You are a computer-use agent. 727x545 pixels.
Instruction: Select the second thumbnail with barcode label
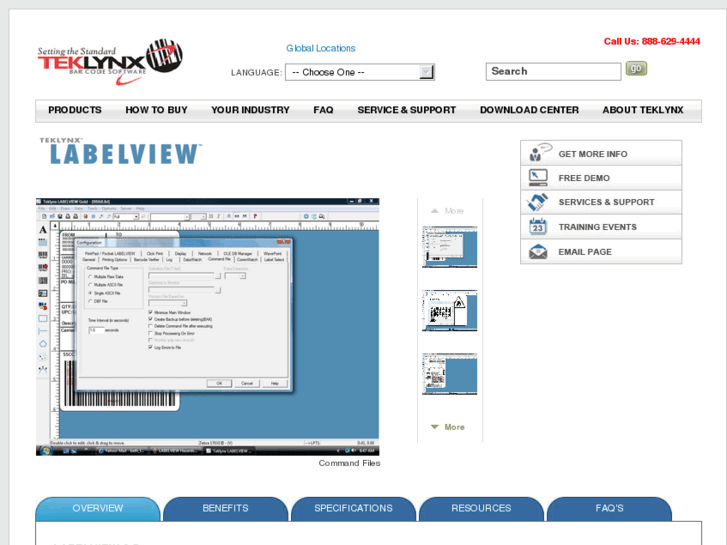point(449,310)
